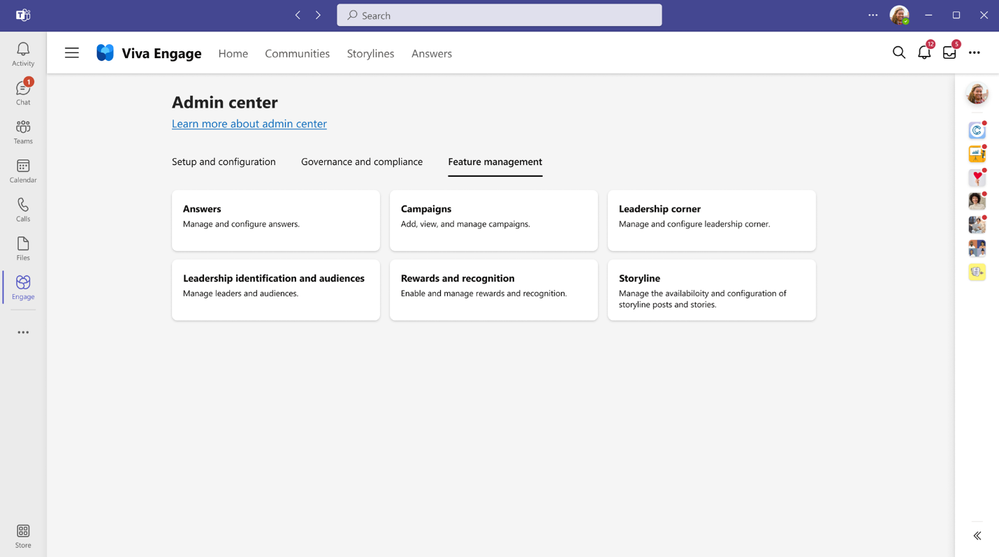This screenshot has height=557, width=999.
Task: Show more apps via sidebar ellipsis
Action: 23,332
